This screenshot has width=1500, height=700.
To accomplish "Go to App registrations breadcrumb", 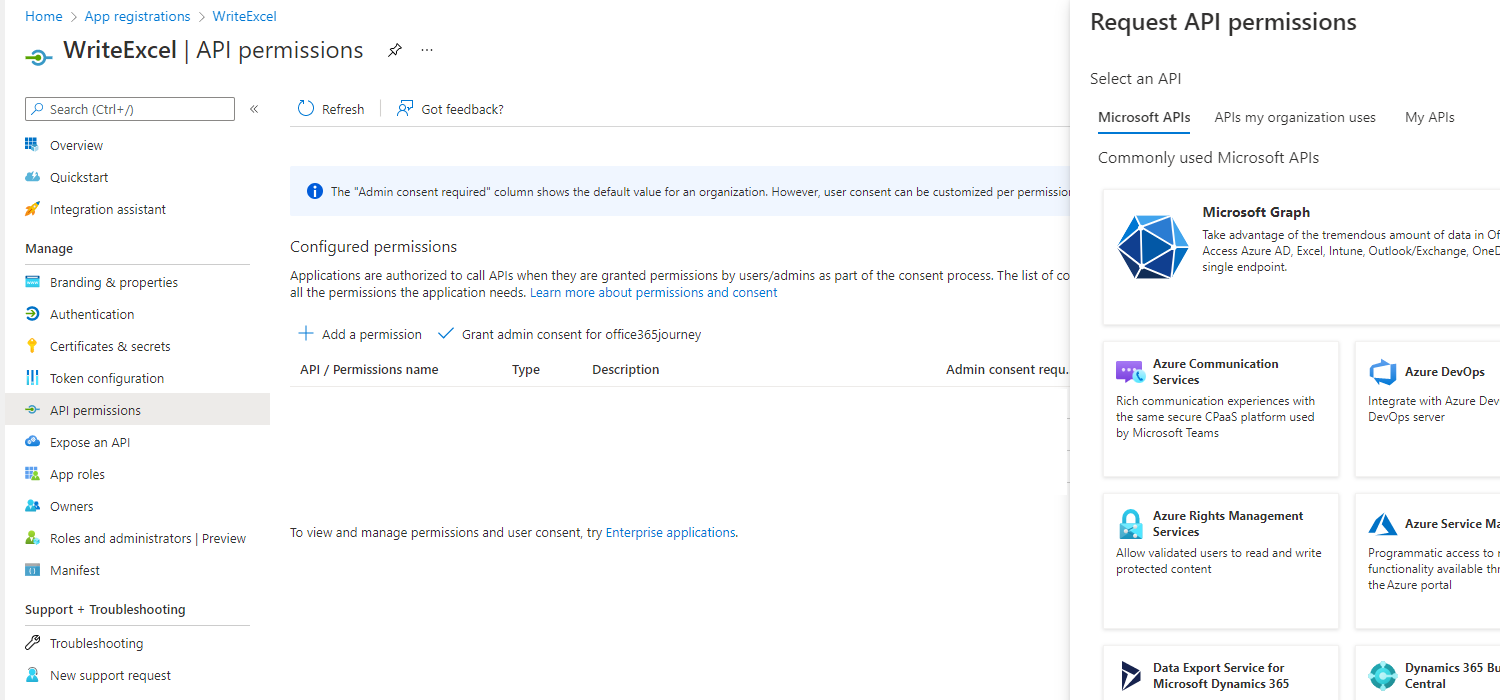I will [x=137, y=16].
